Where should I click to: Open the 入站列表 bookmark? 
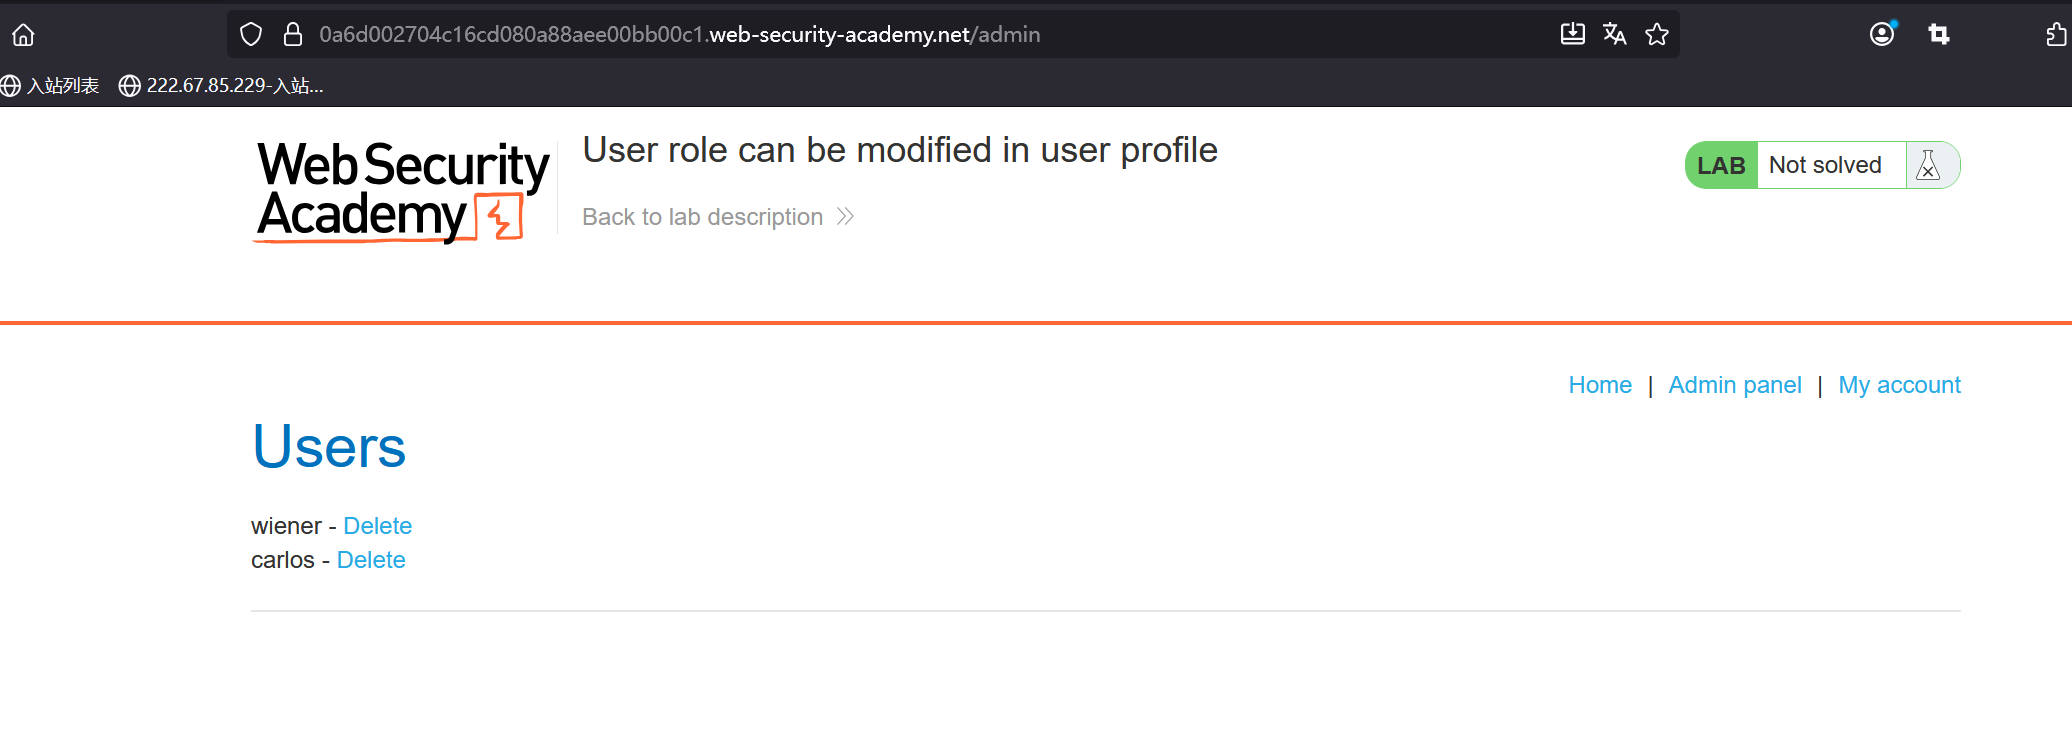[51, 86]
